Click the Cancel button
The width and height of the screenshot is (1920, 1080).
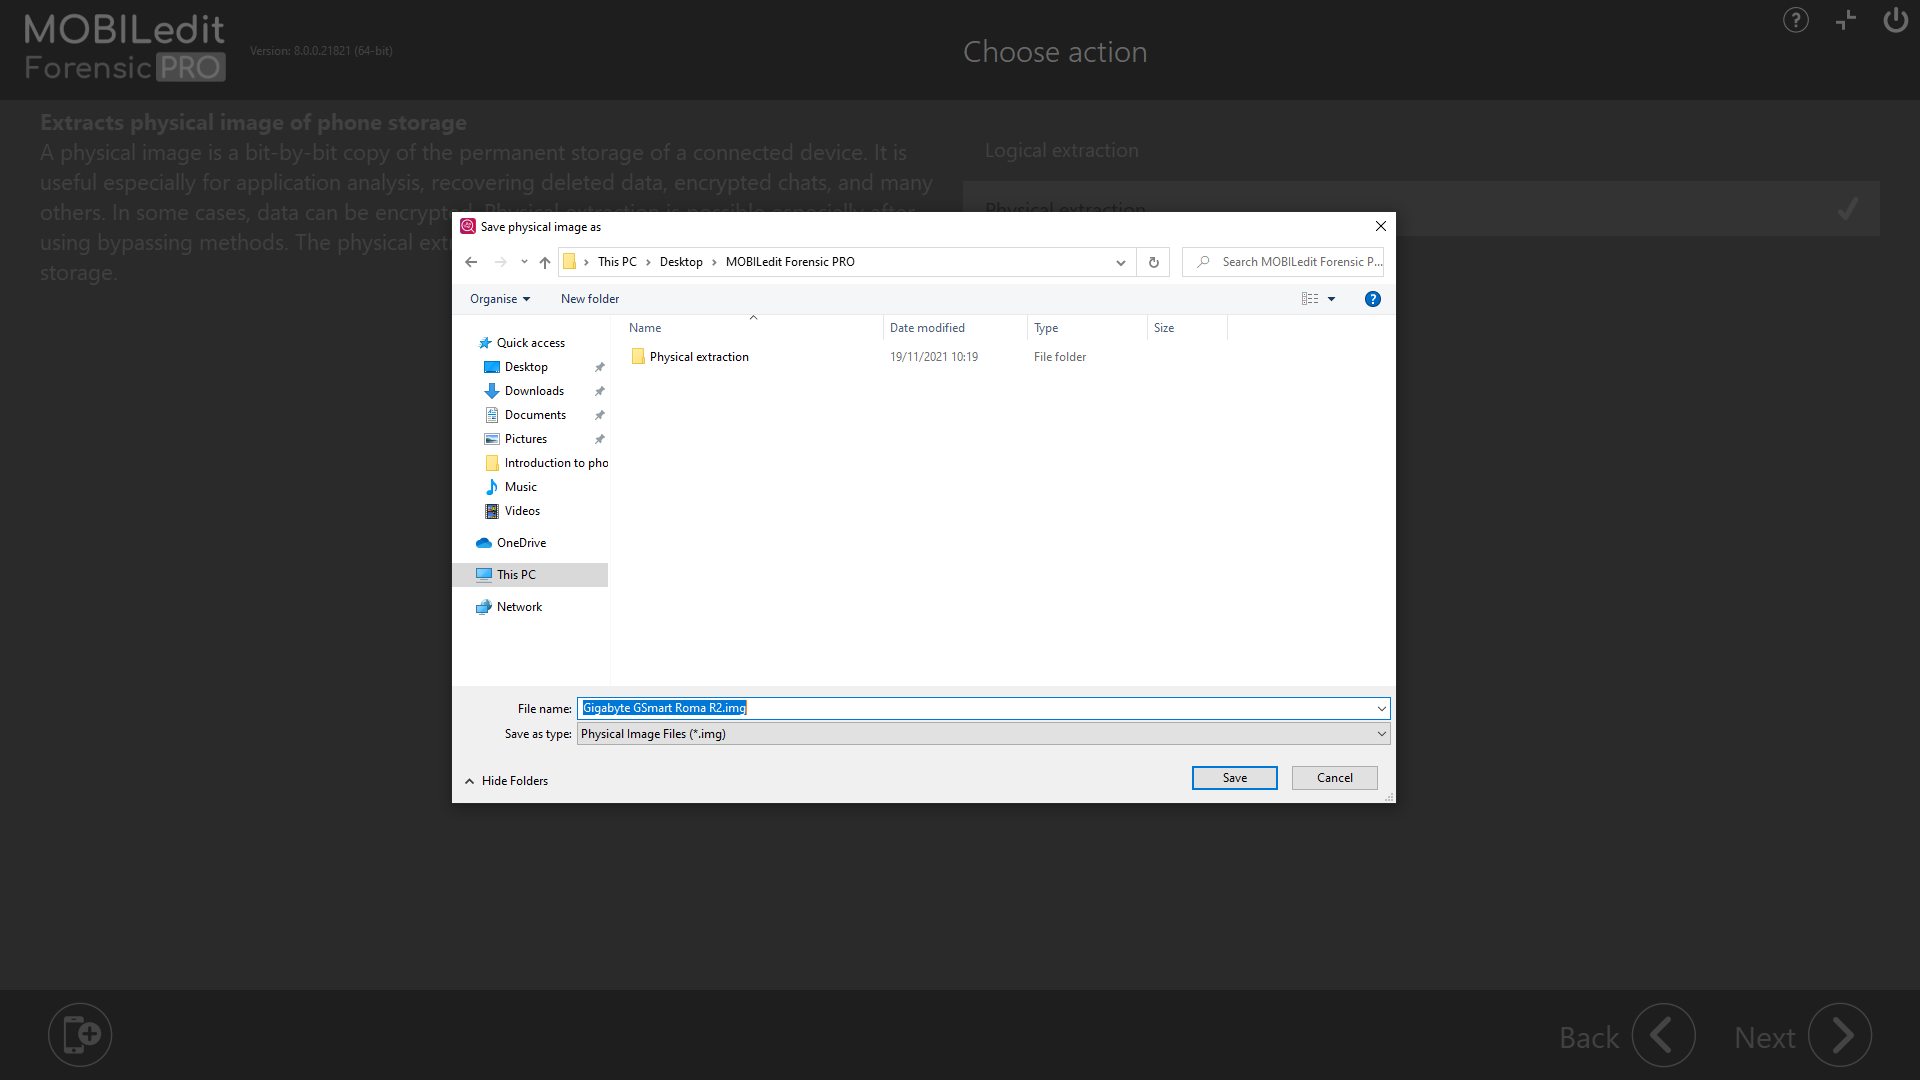click(1335, 778)
